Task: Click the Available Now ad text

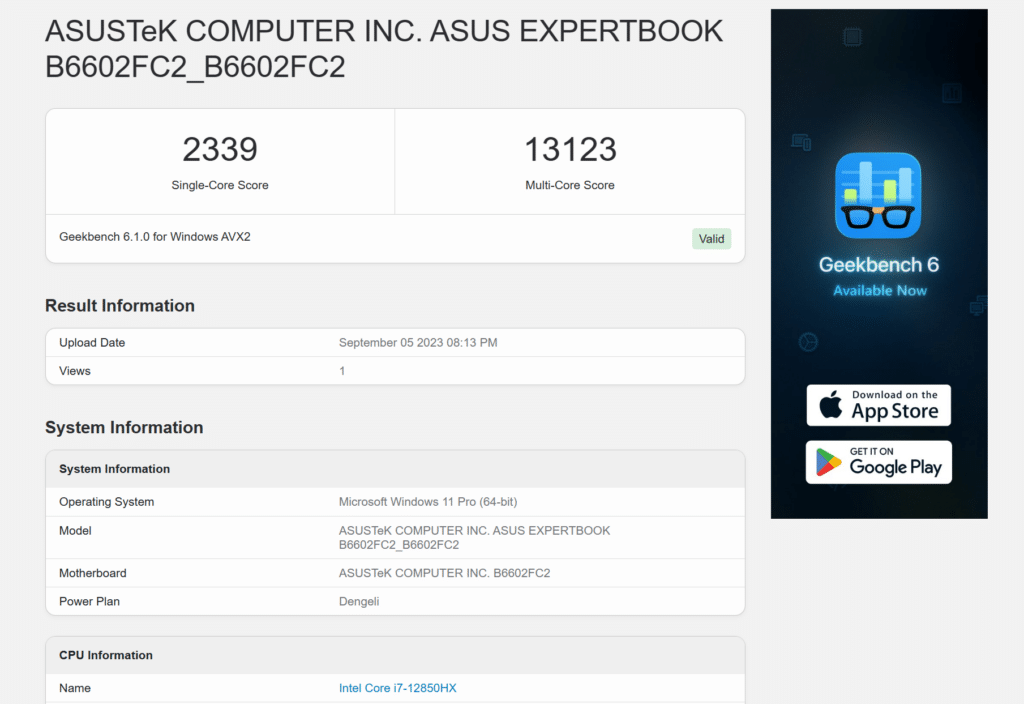Action: [x=880, y=291]
